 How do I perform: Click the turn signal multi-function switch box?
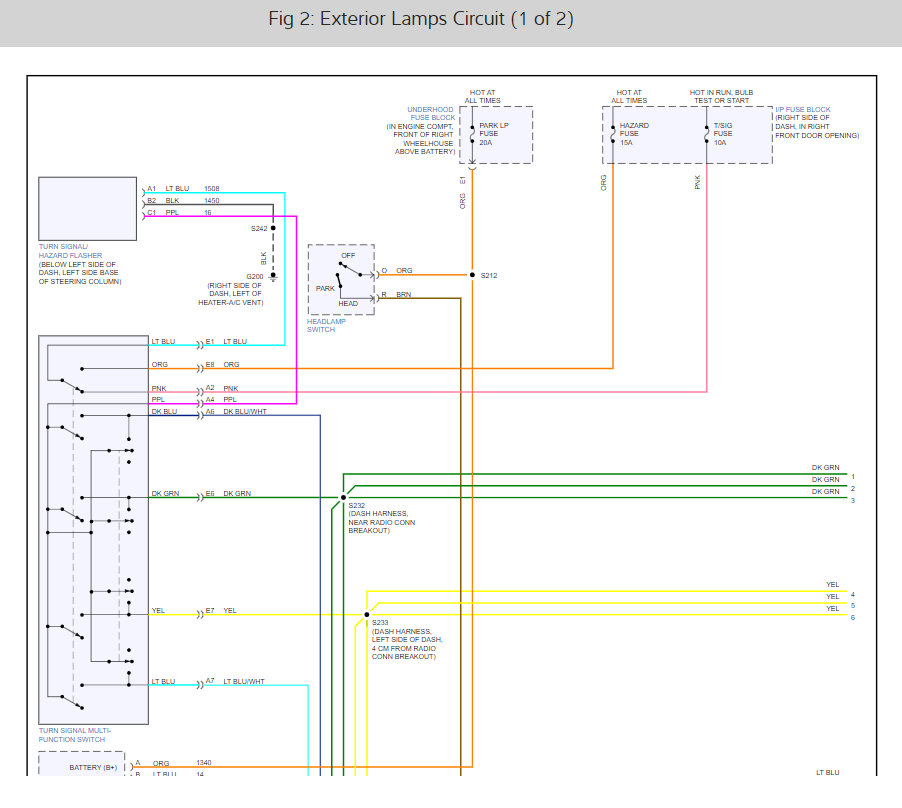point(93,530)
